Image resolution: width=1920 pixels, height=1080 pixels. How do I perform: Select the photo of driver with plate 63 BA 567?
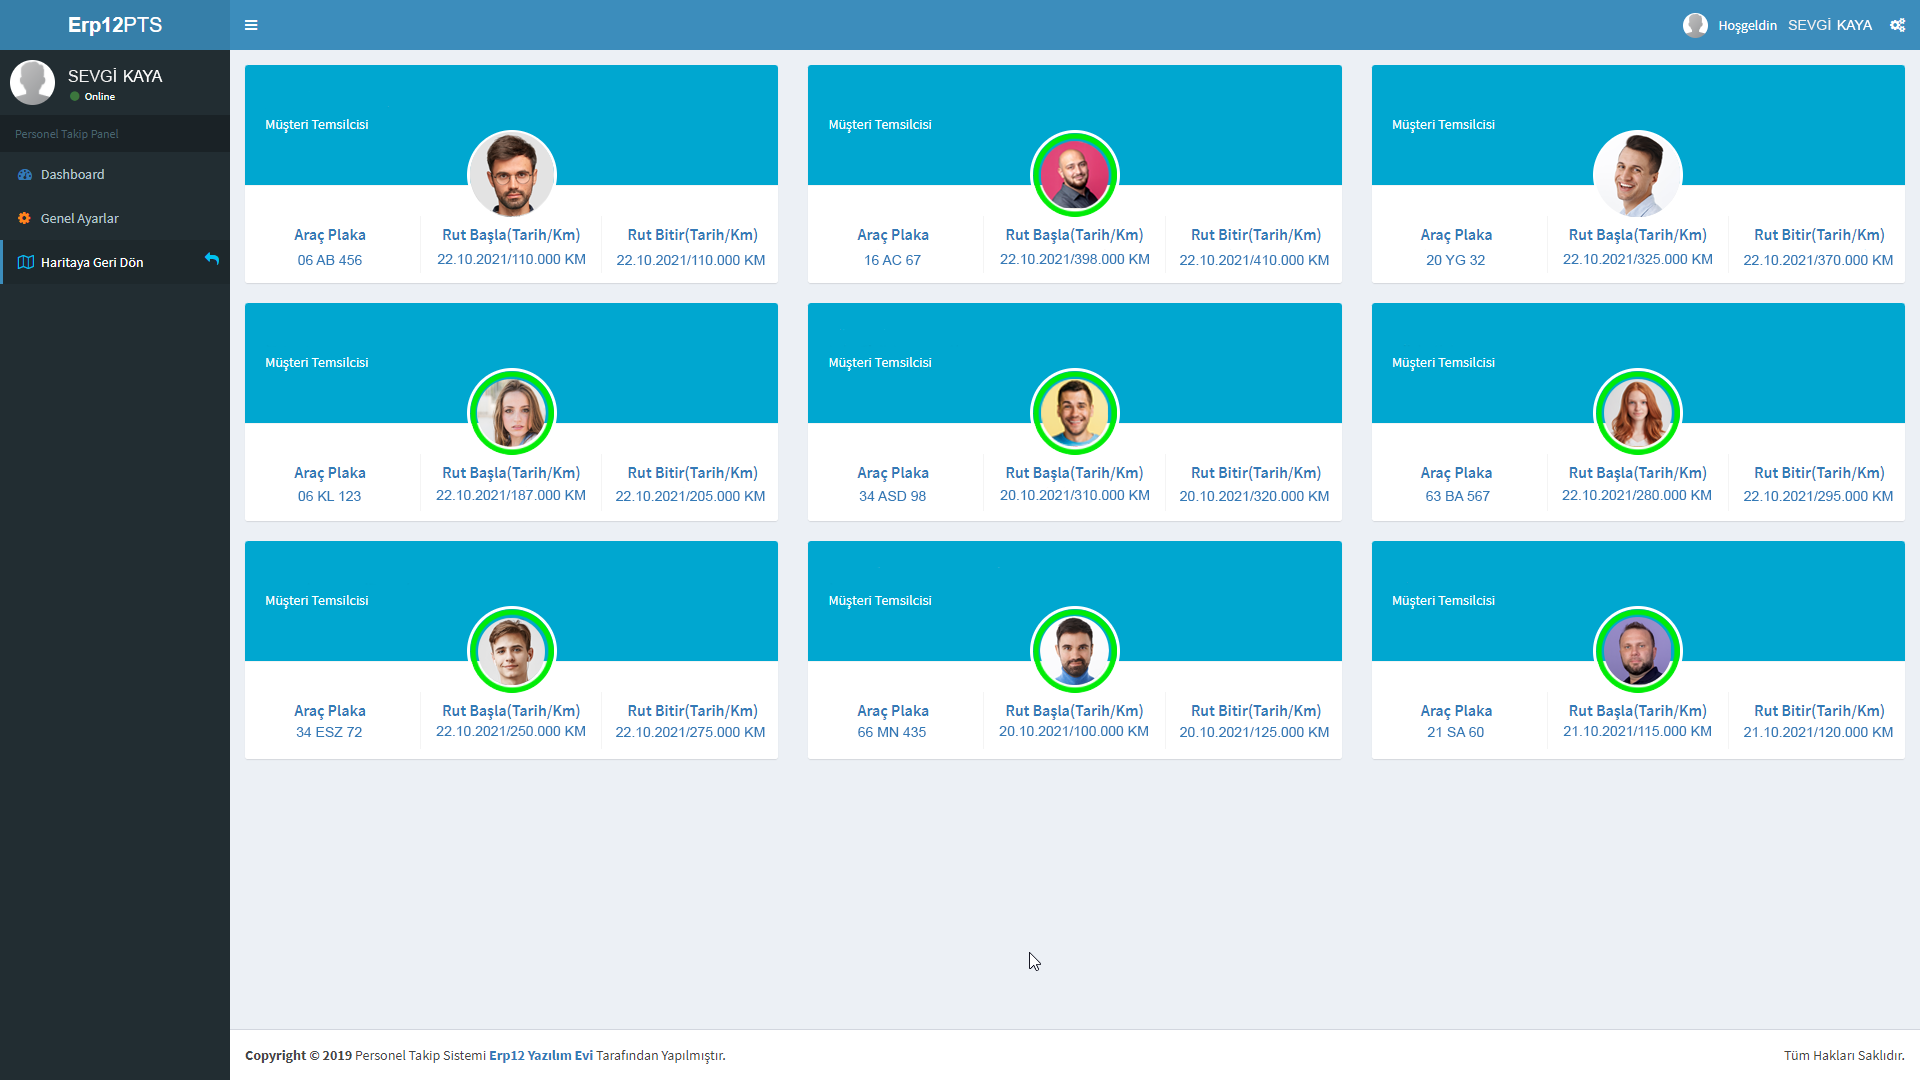[1638, 412]
